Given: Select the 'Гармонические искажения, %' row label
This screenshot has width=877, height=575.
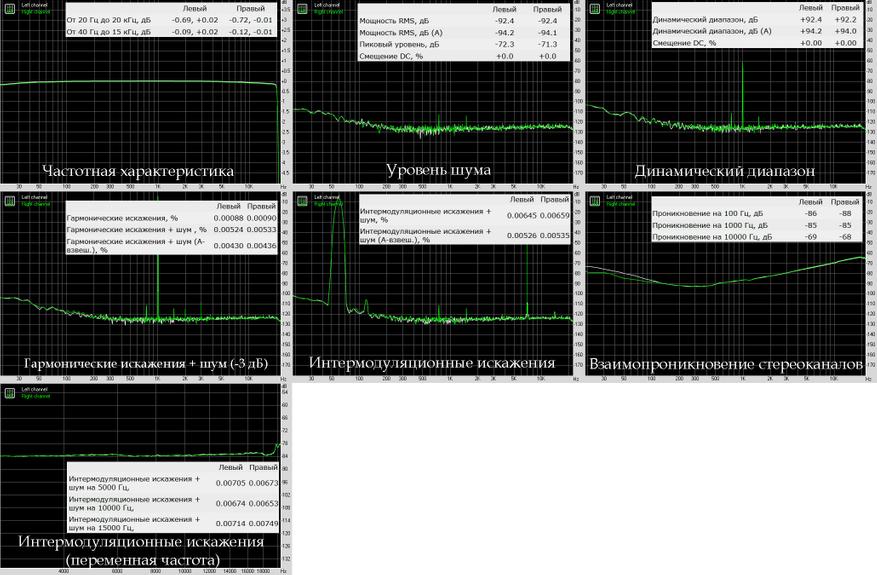Looking at the screenshot, I should [x=122, y=218].
